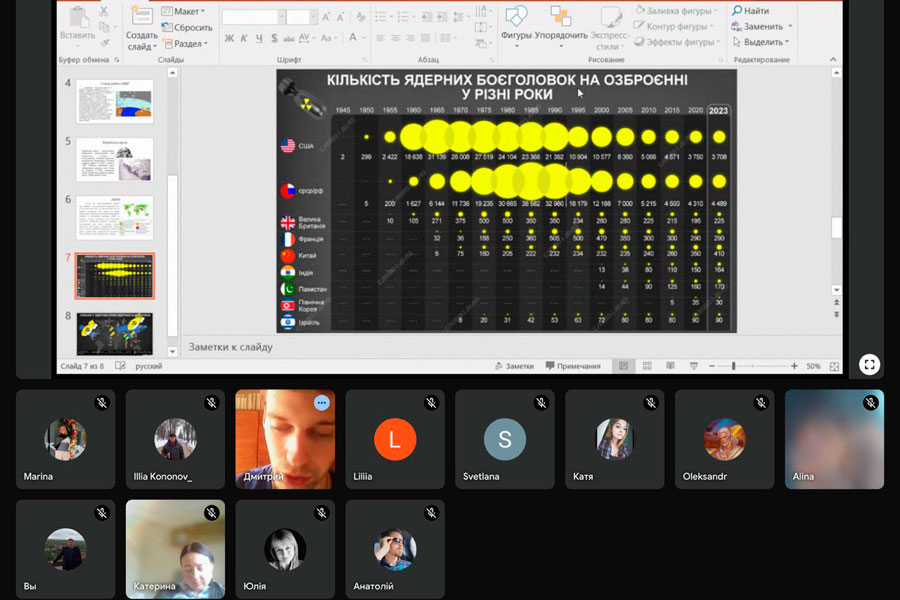900x600 pixels.
Task: Toggle italic formatting with the К button
Action: (244, 39)
